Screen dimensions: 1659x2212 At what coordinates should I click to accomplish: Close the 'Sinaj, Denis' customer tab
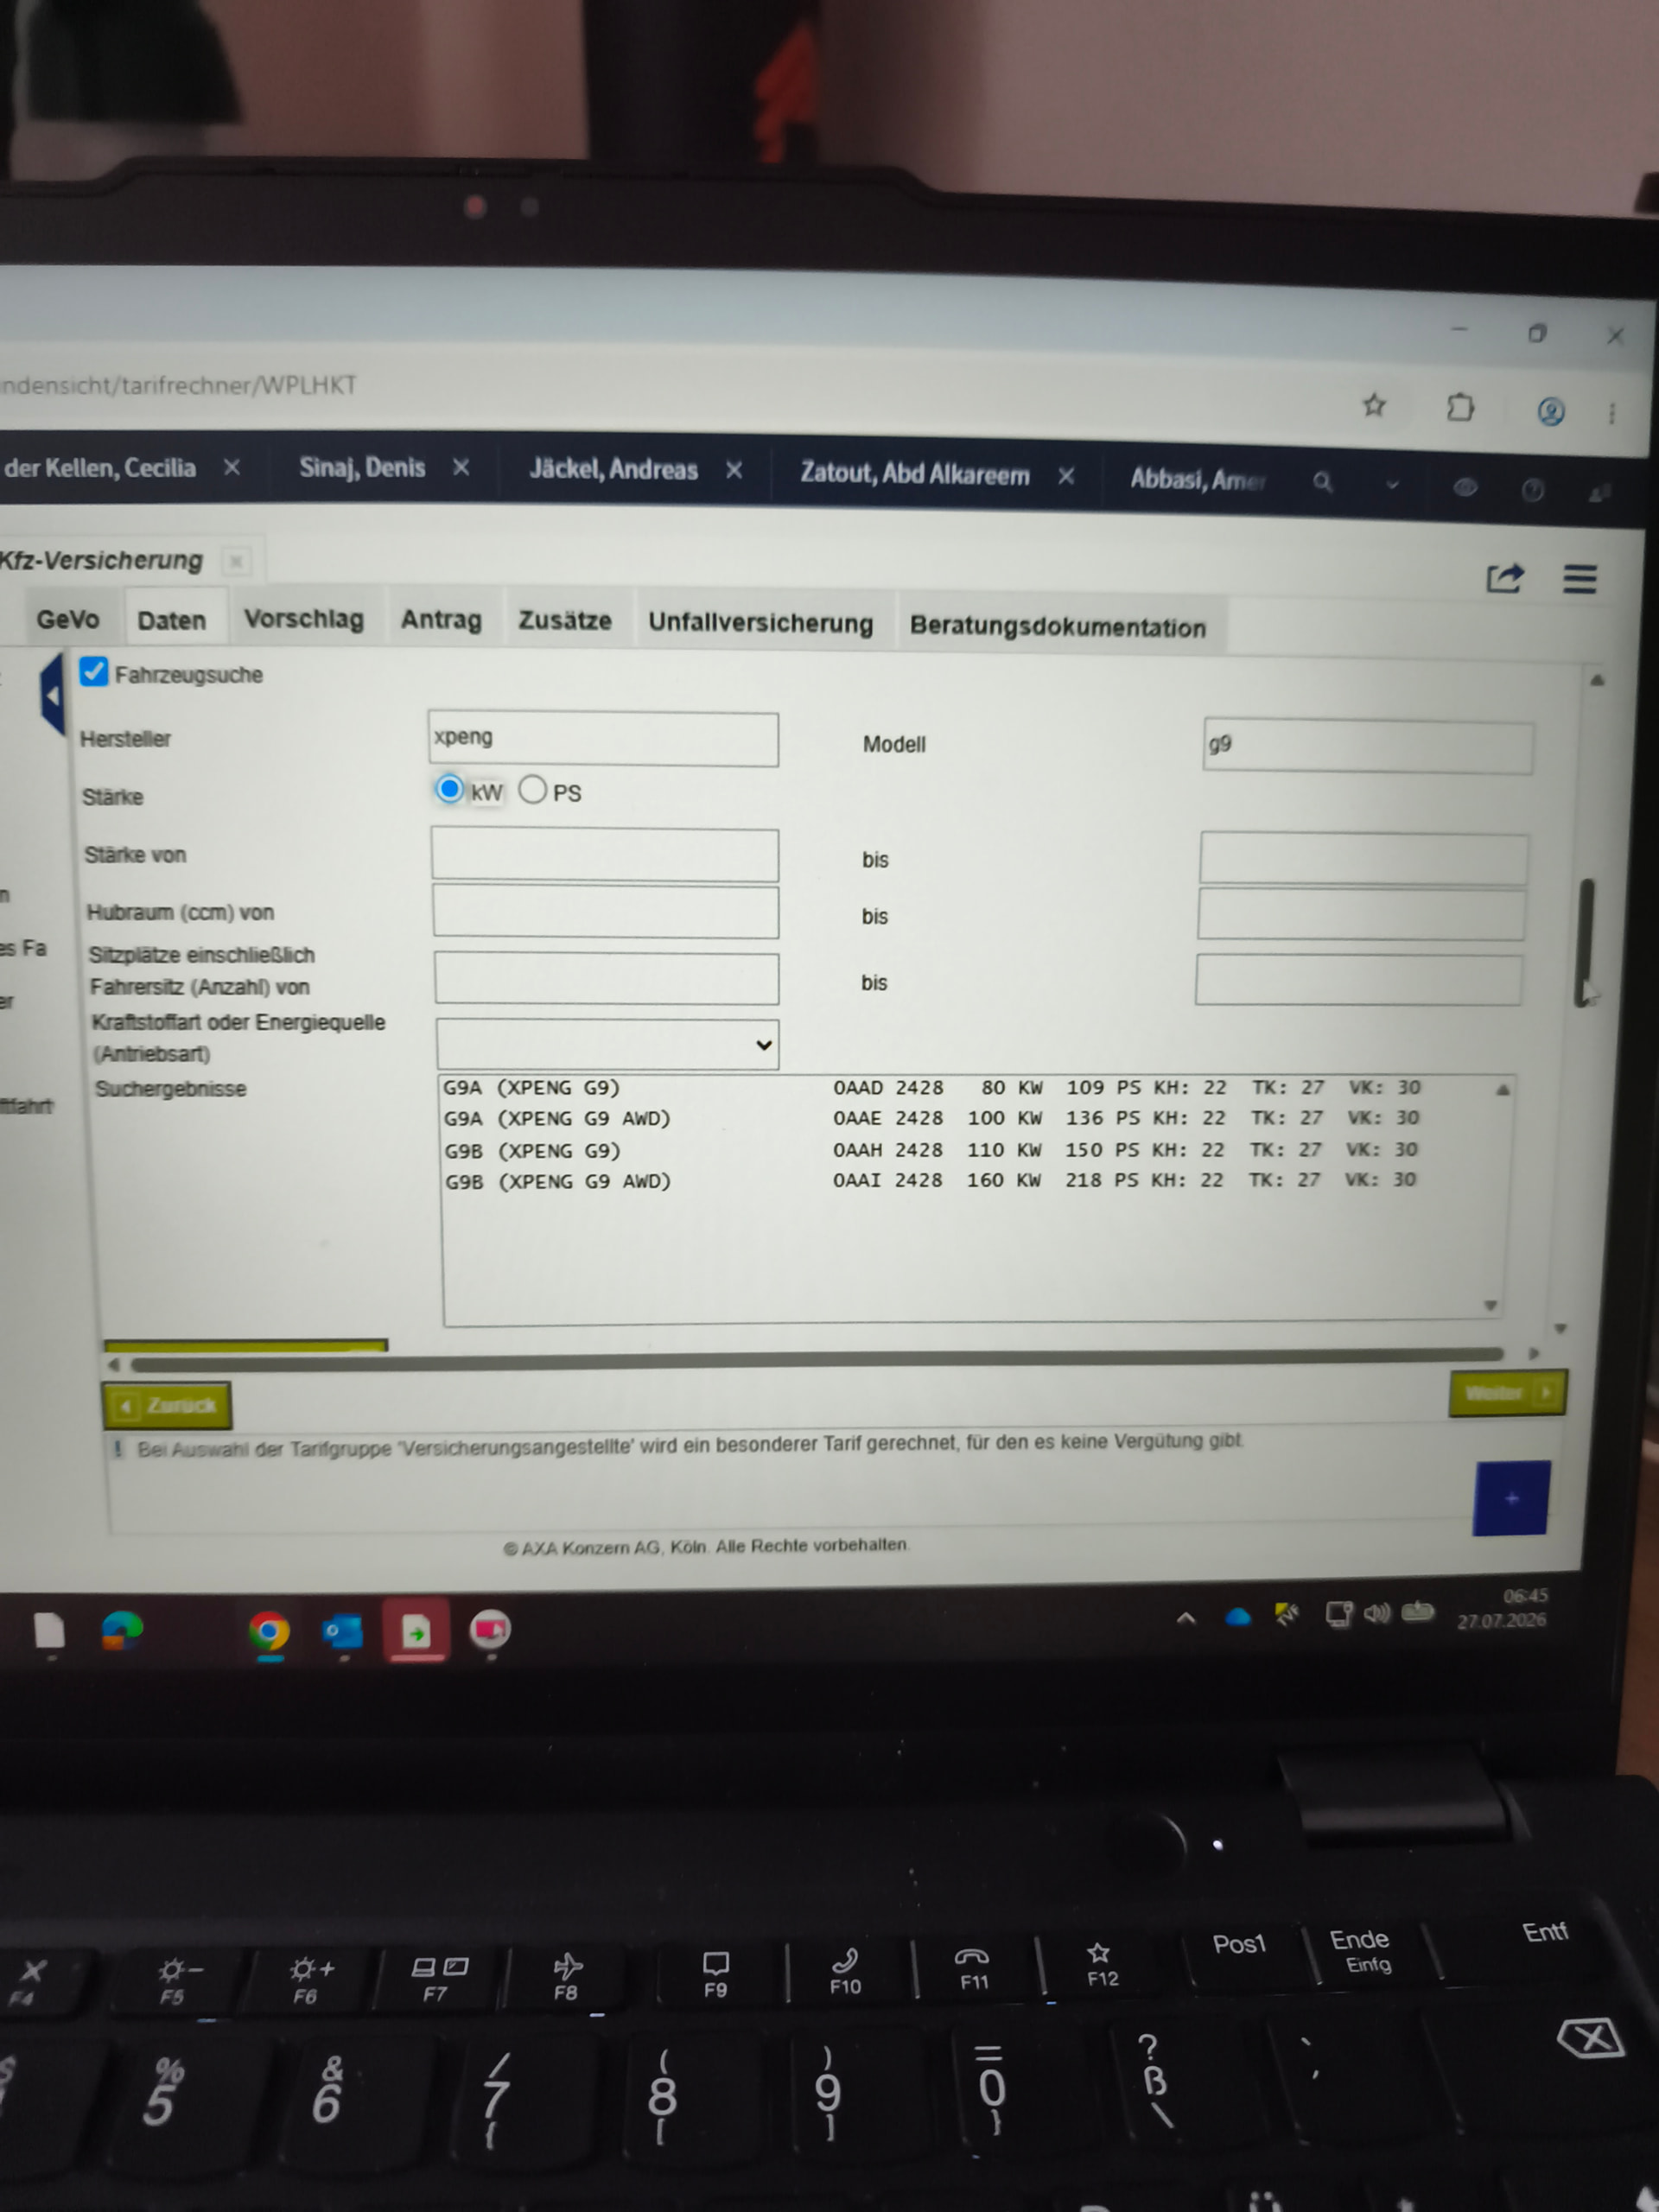click(461, 468)
